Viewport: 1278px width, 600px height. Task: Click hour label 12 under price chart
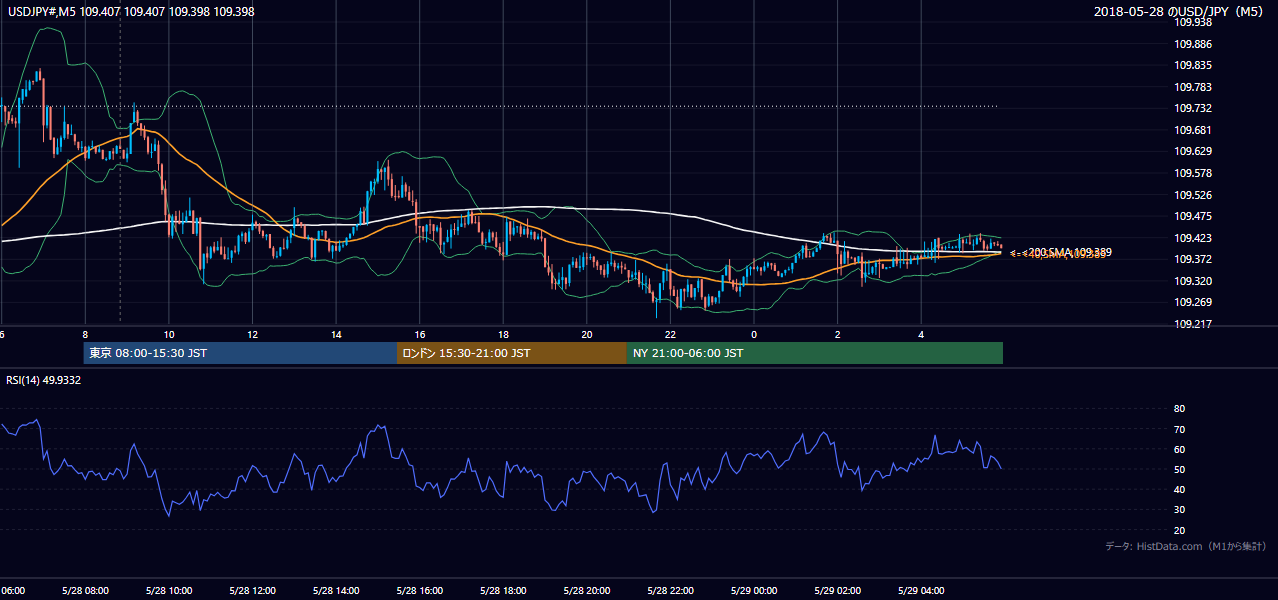[252, 334]
